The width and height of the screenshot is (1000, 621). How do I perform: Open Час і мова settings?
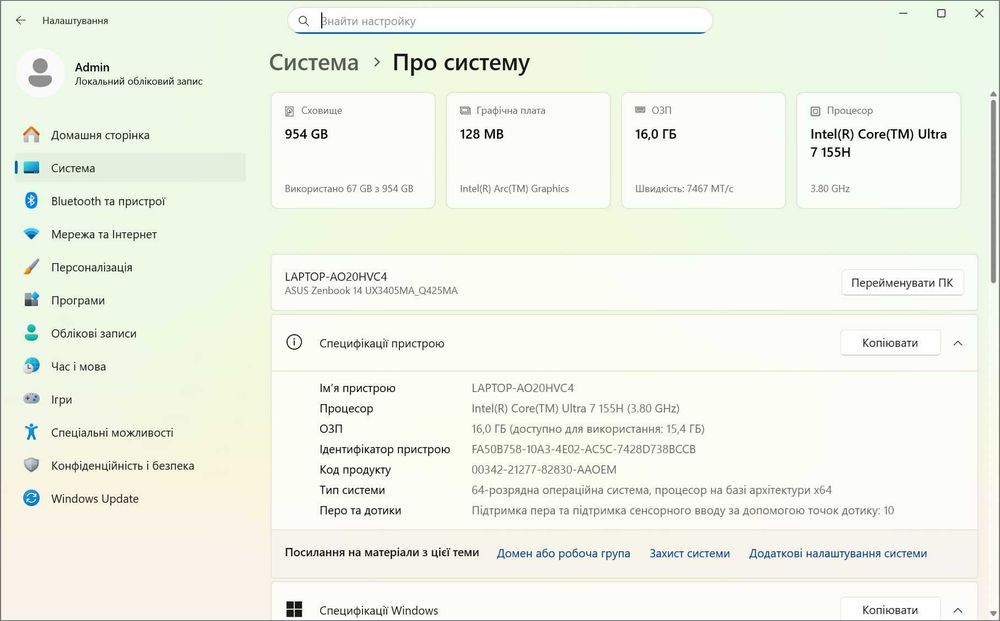tap(78, 366)
